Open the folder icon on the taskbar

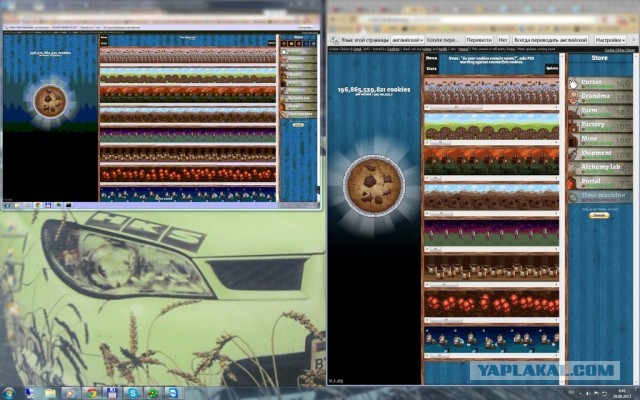click(50, 393)
